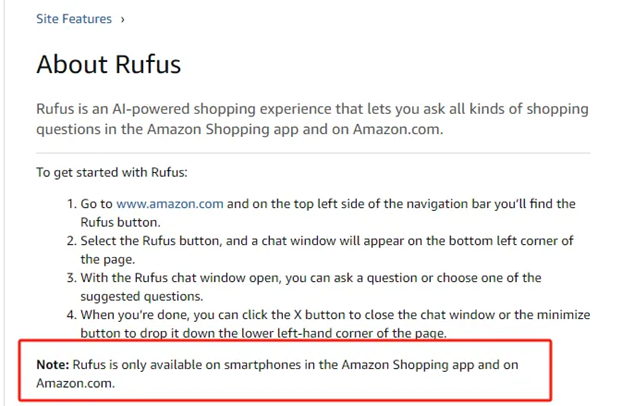The width and height of the screenshot is (634, 406).
Task: Click the About Rufus page heading
Action: (108, 64)
